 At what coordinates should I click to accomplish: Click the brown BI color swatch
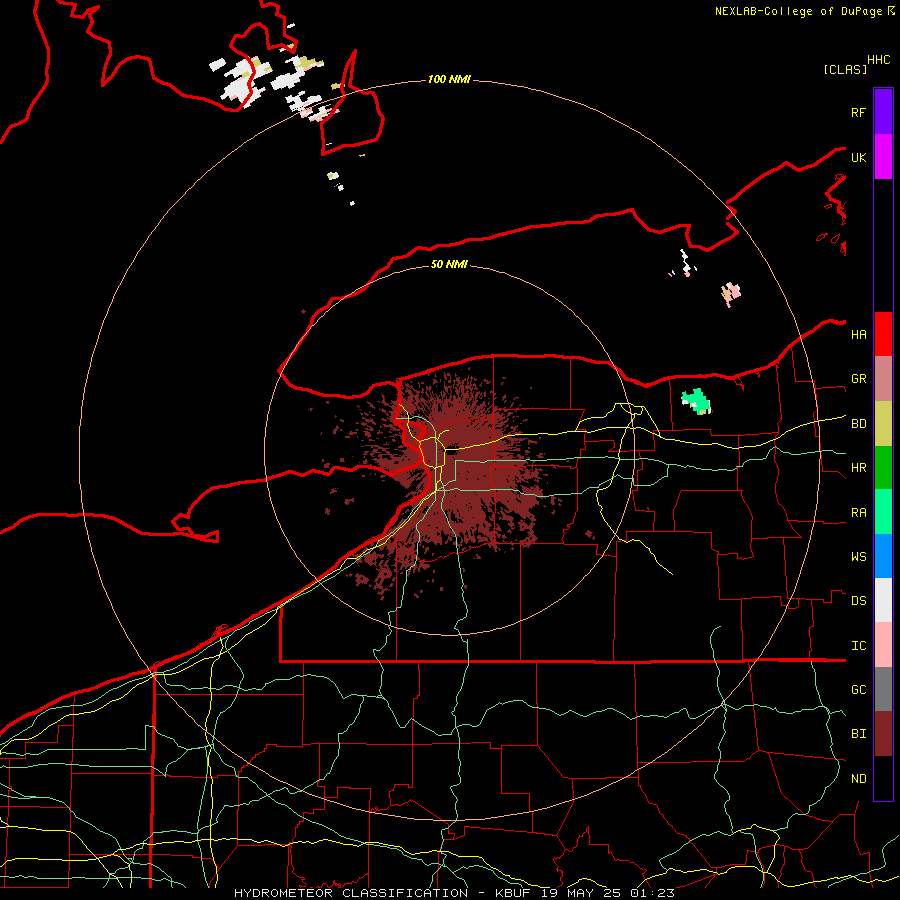[883, 734]
